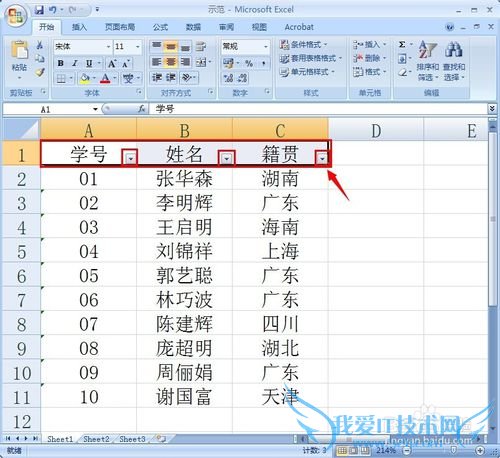
Task: Increase font size with large A icon
Action: pyautogui.click(x=112, y=63)
